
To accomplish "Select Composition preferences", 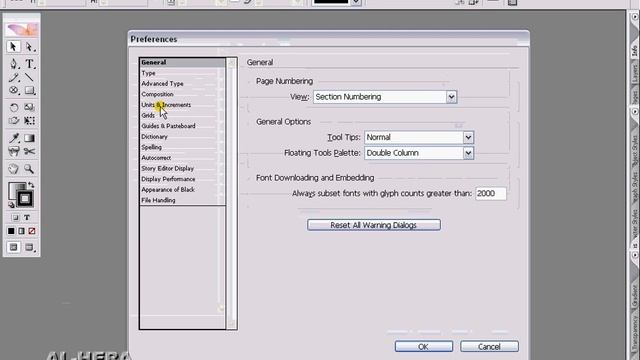I will click(x=182, y=94).
